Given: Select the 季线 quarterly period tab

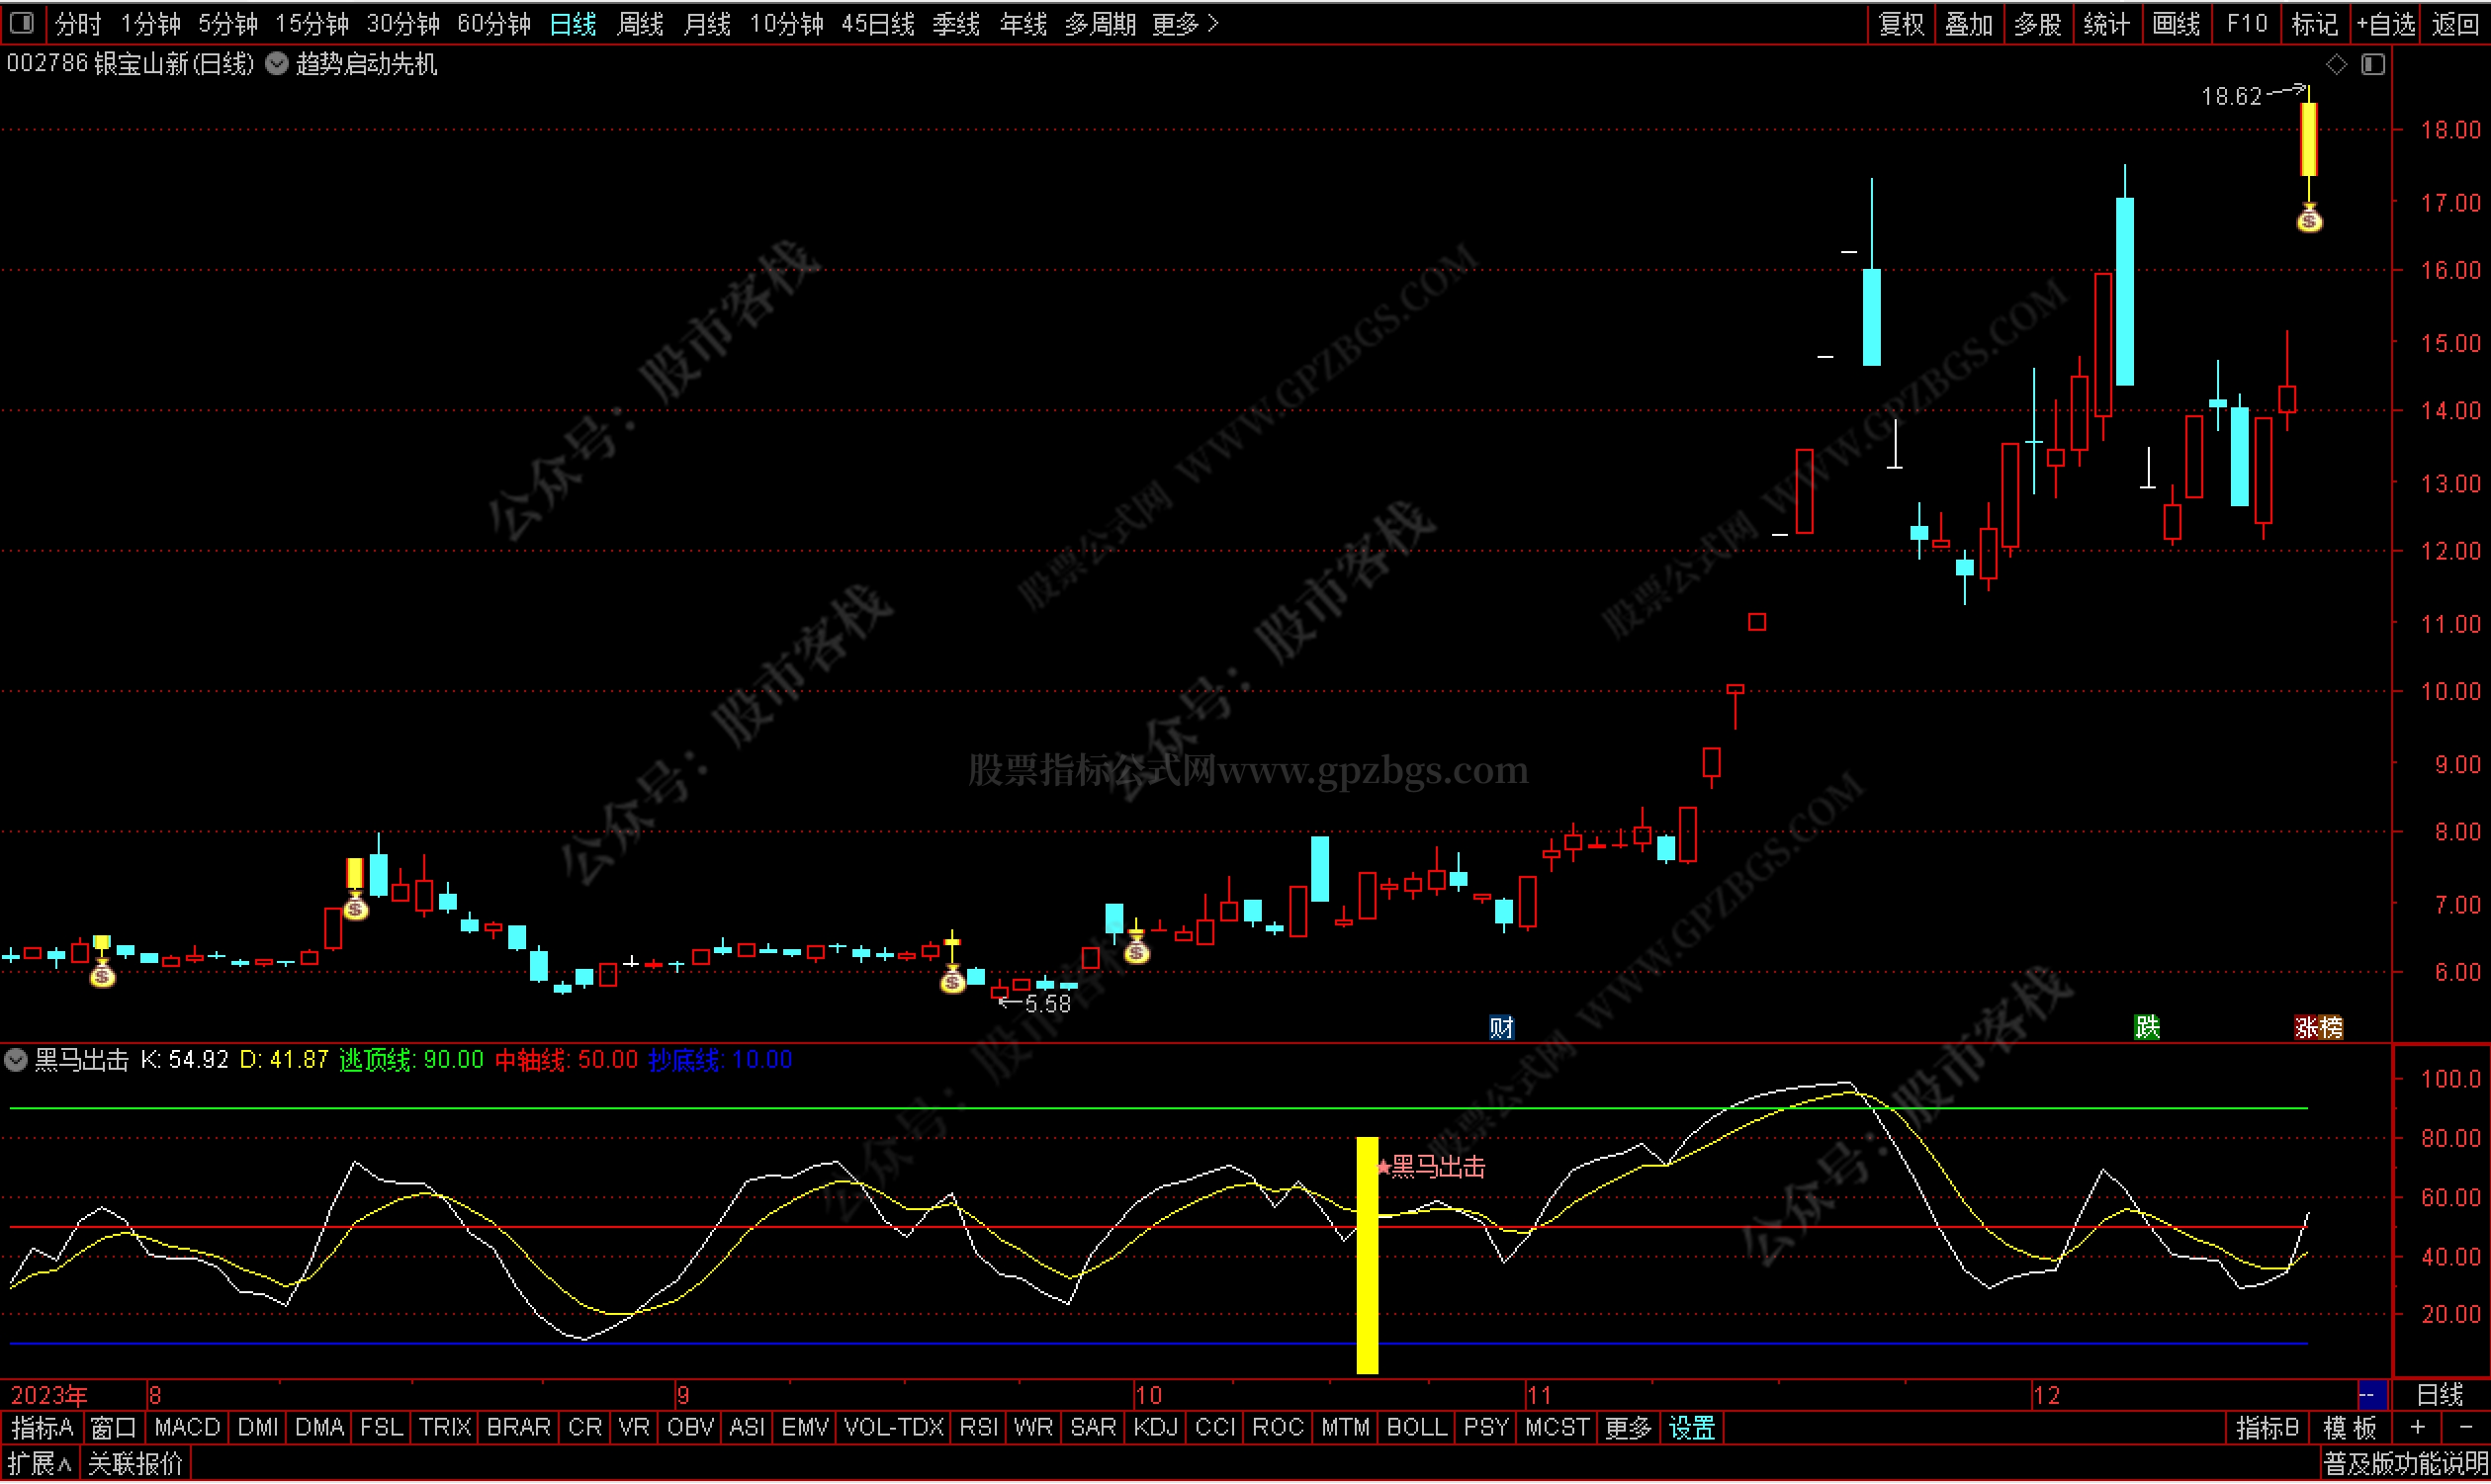Looking at the screenshot, I should click(955, 23).
